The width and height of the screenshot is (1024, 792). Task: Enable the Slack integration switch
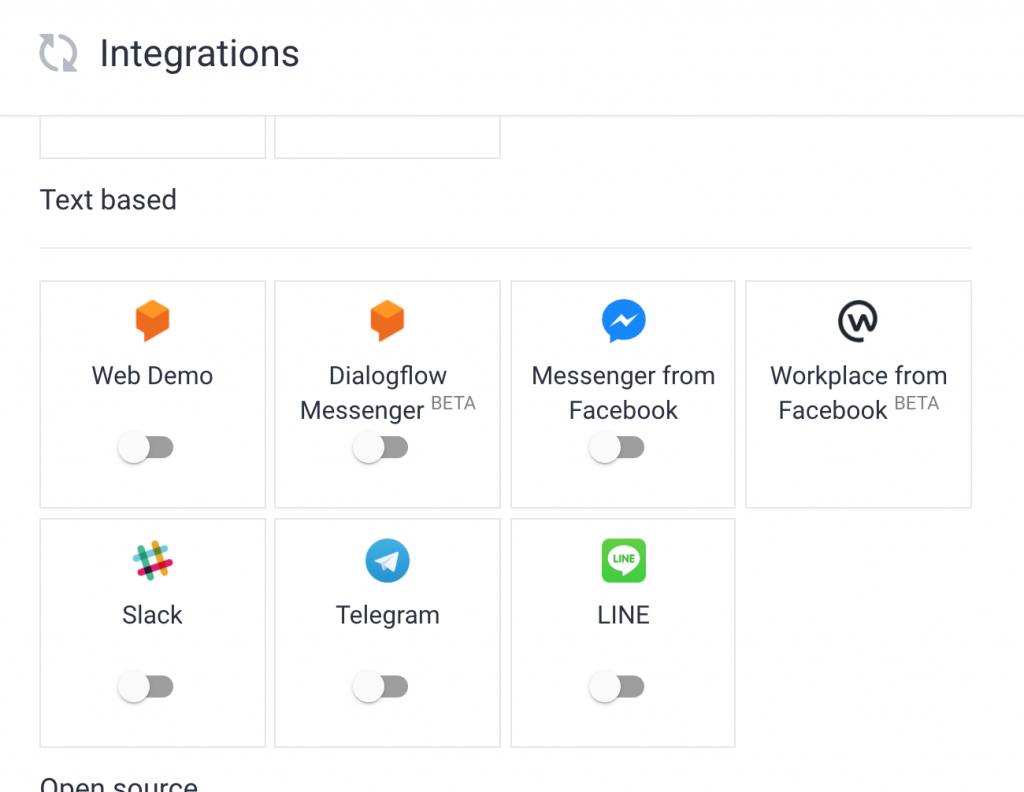[146, 686]
